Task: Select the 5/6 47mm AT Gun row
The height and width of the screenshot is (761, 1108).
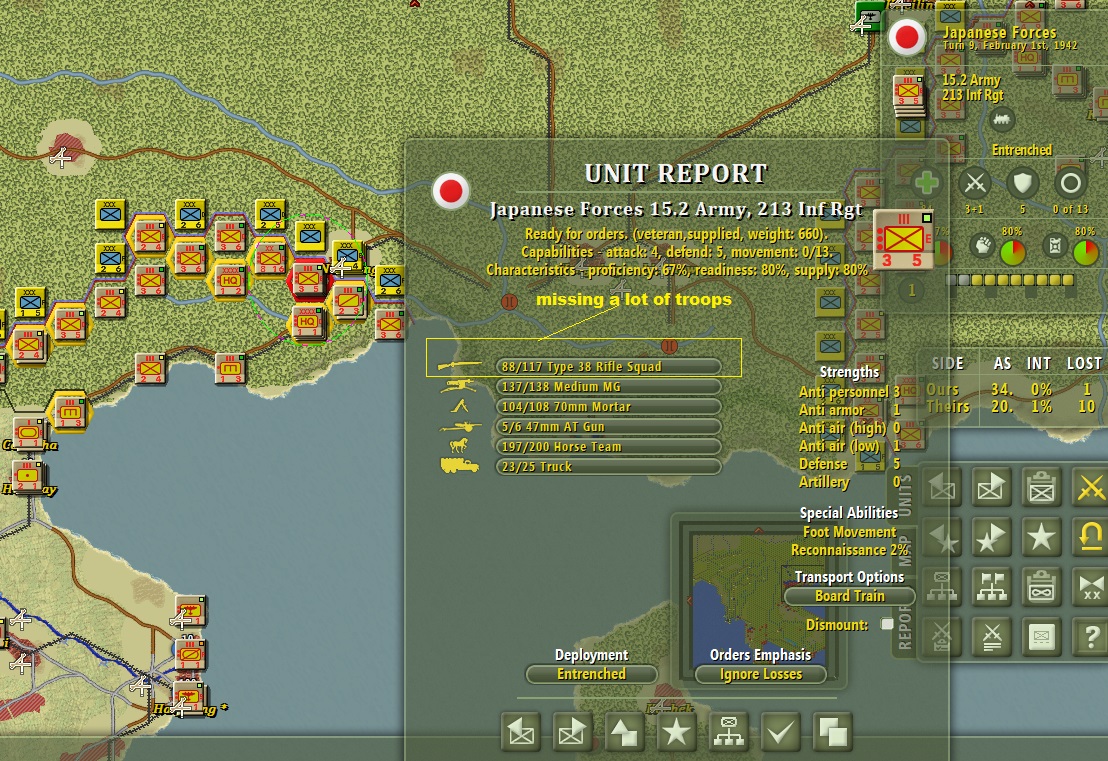Action: pos(608,426)
